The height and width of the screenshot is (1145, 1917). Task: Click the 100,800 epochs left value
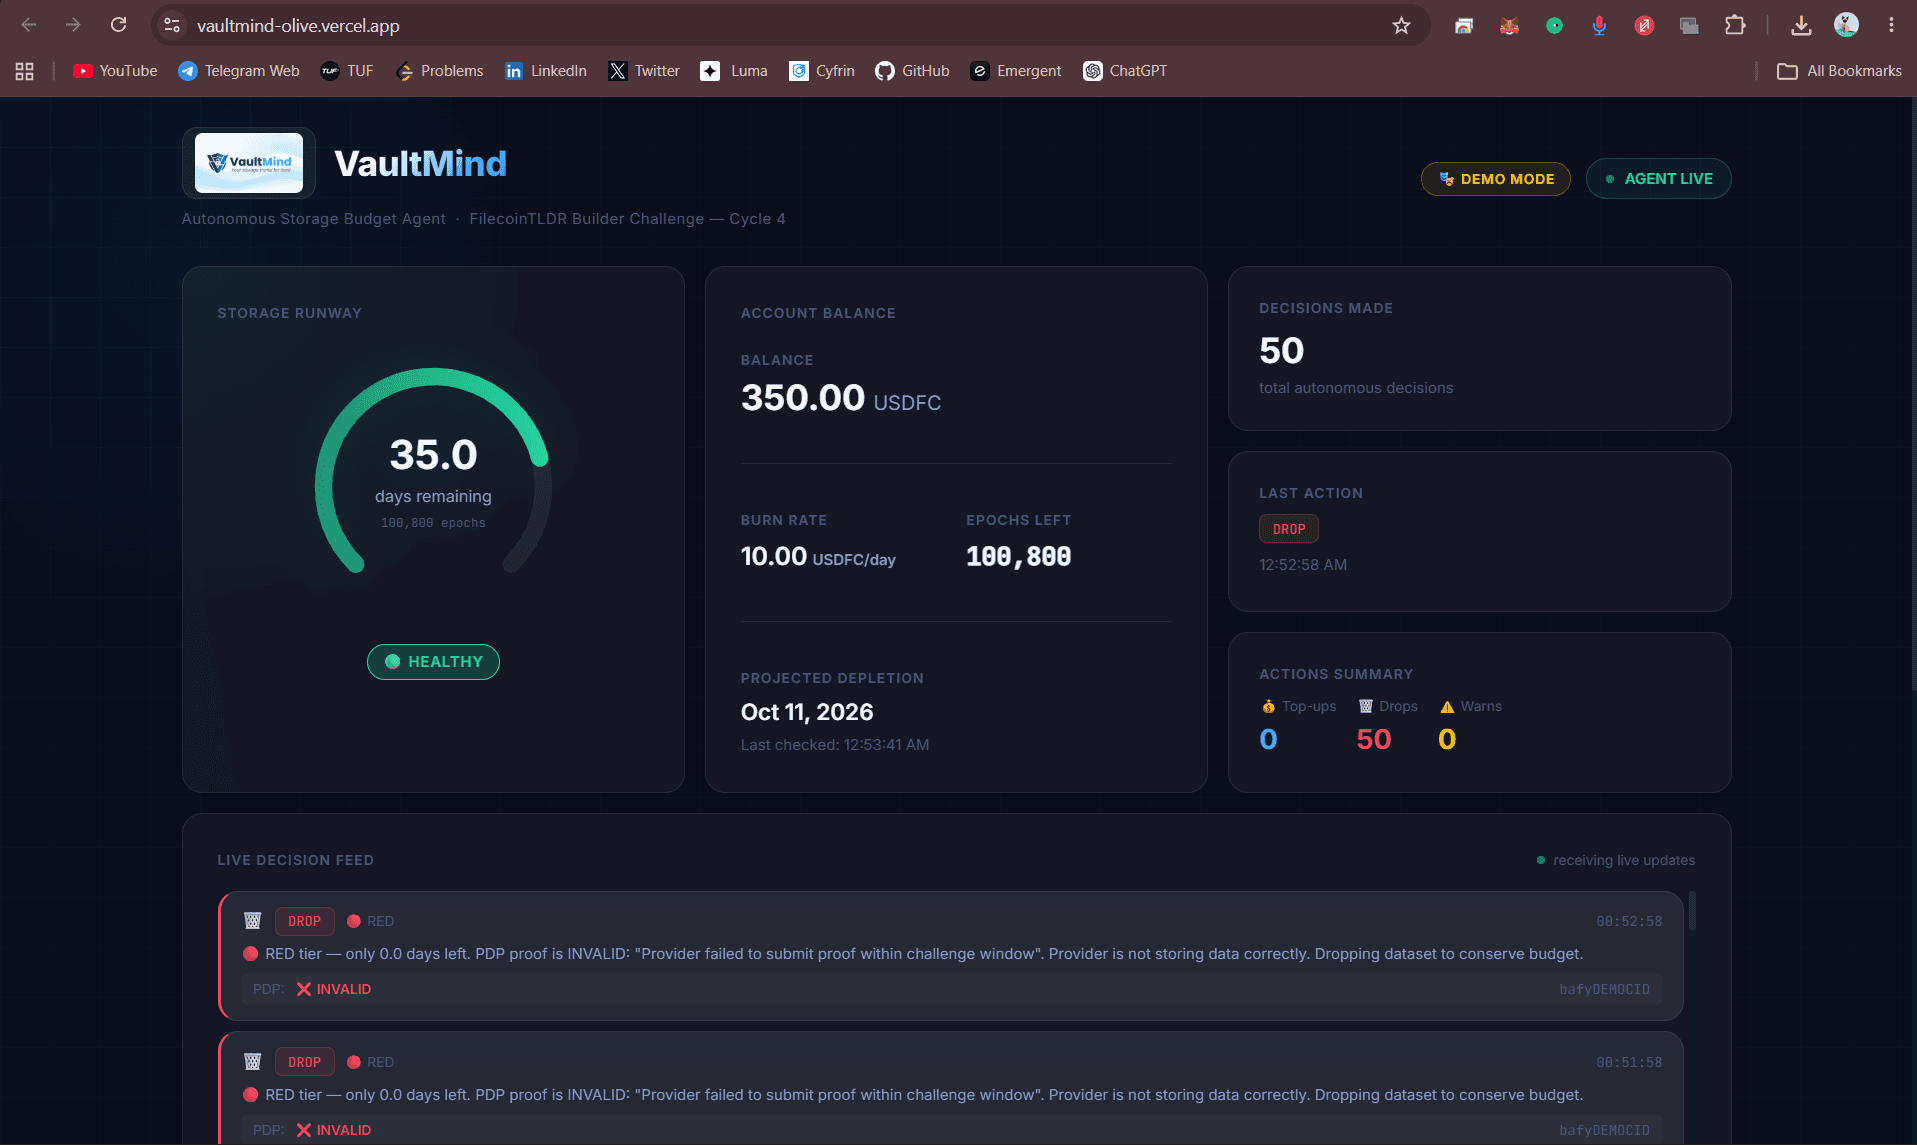[x=1018, y=557]
